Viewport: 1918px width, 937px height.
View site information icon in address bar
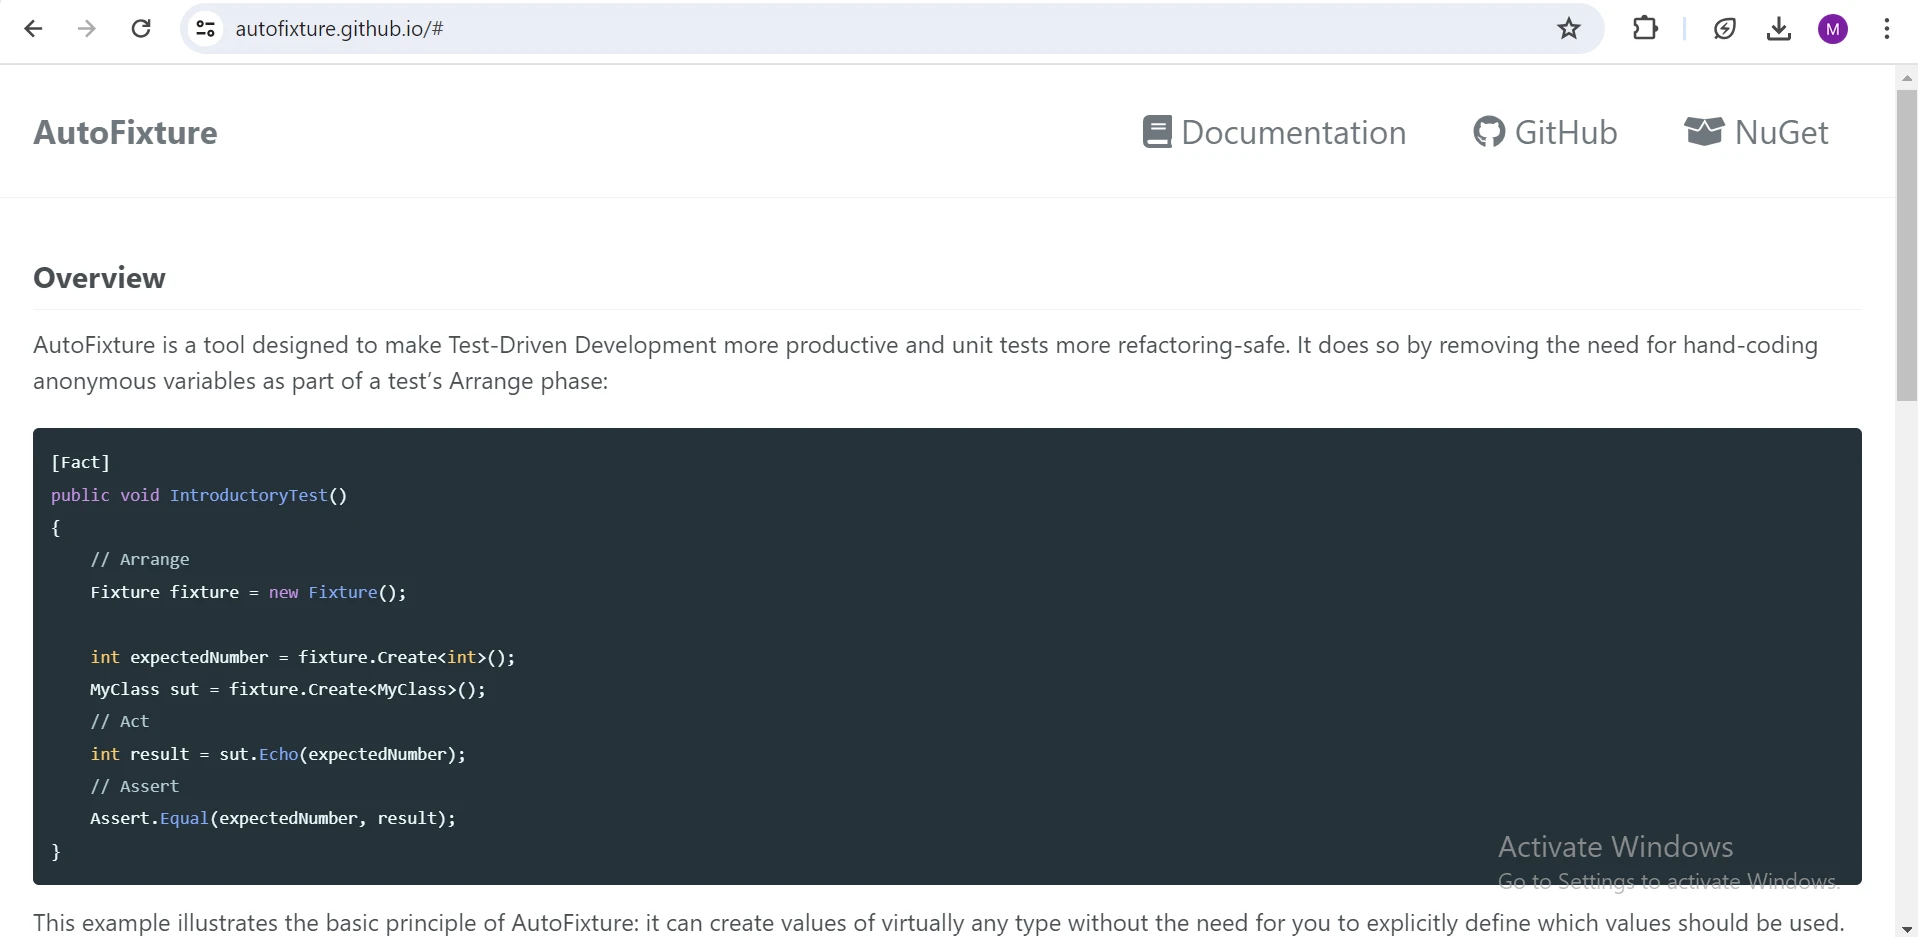coord(205,29)
